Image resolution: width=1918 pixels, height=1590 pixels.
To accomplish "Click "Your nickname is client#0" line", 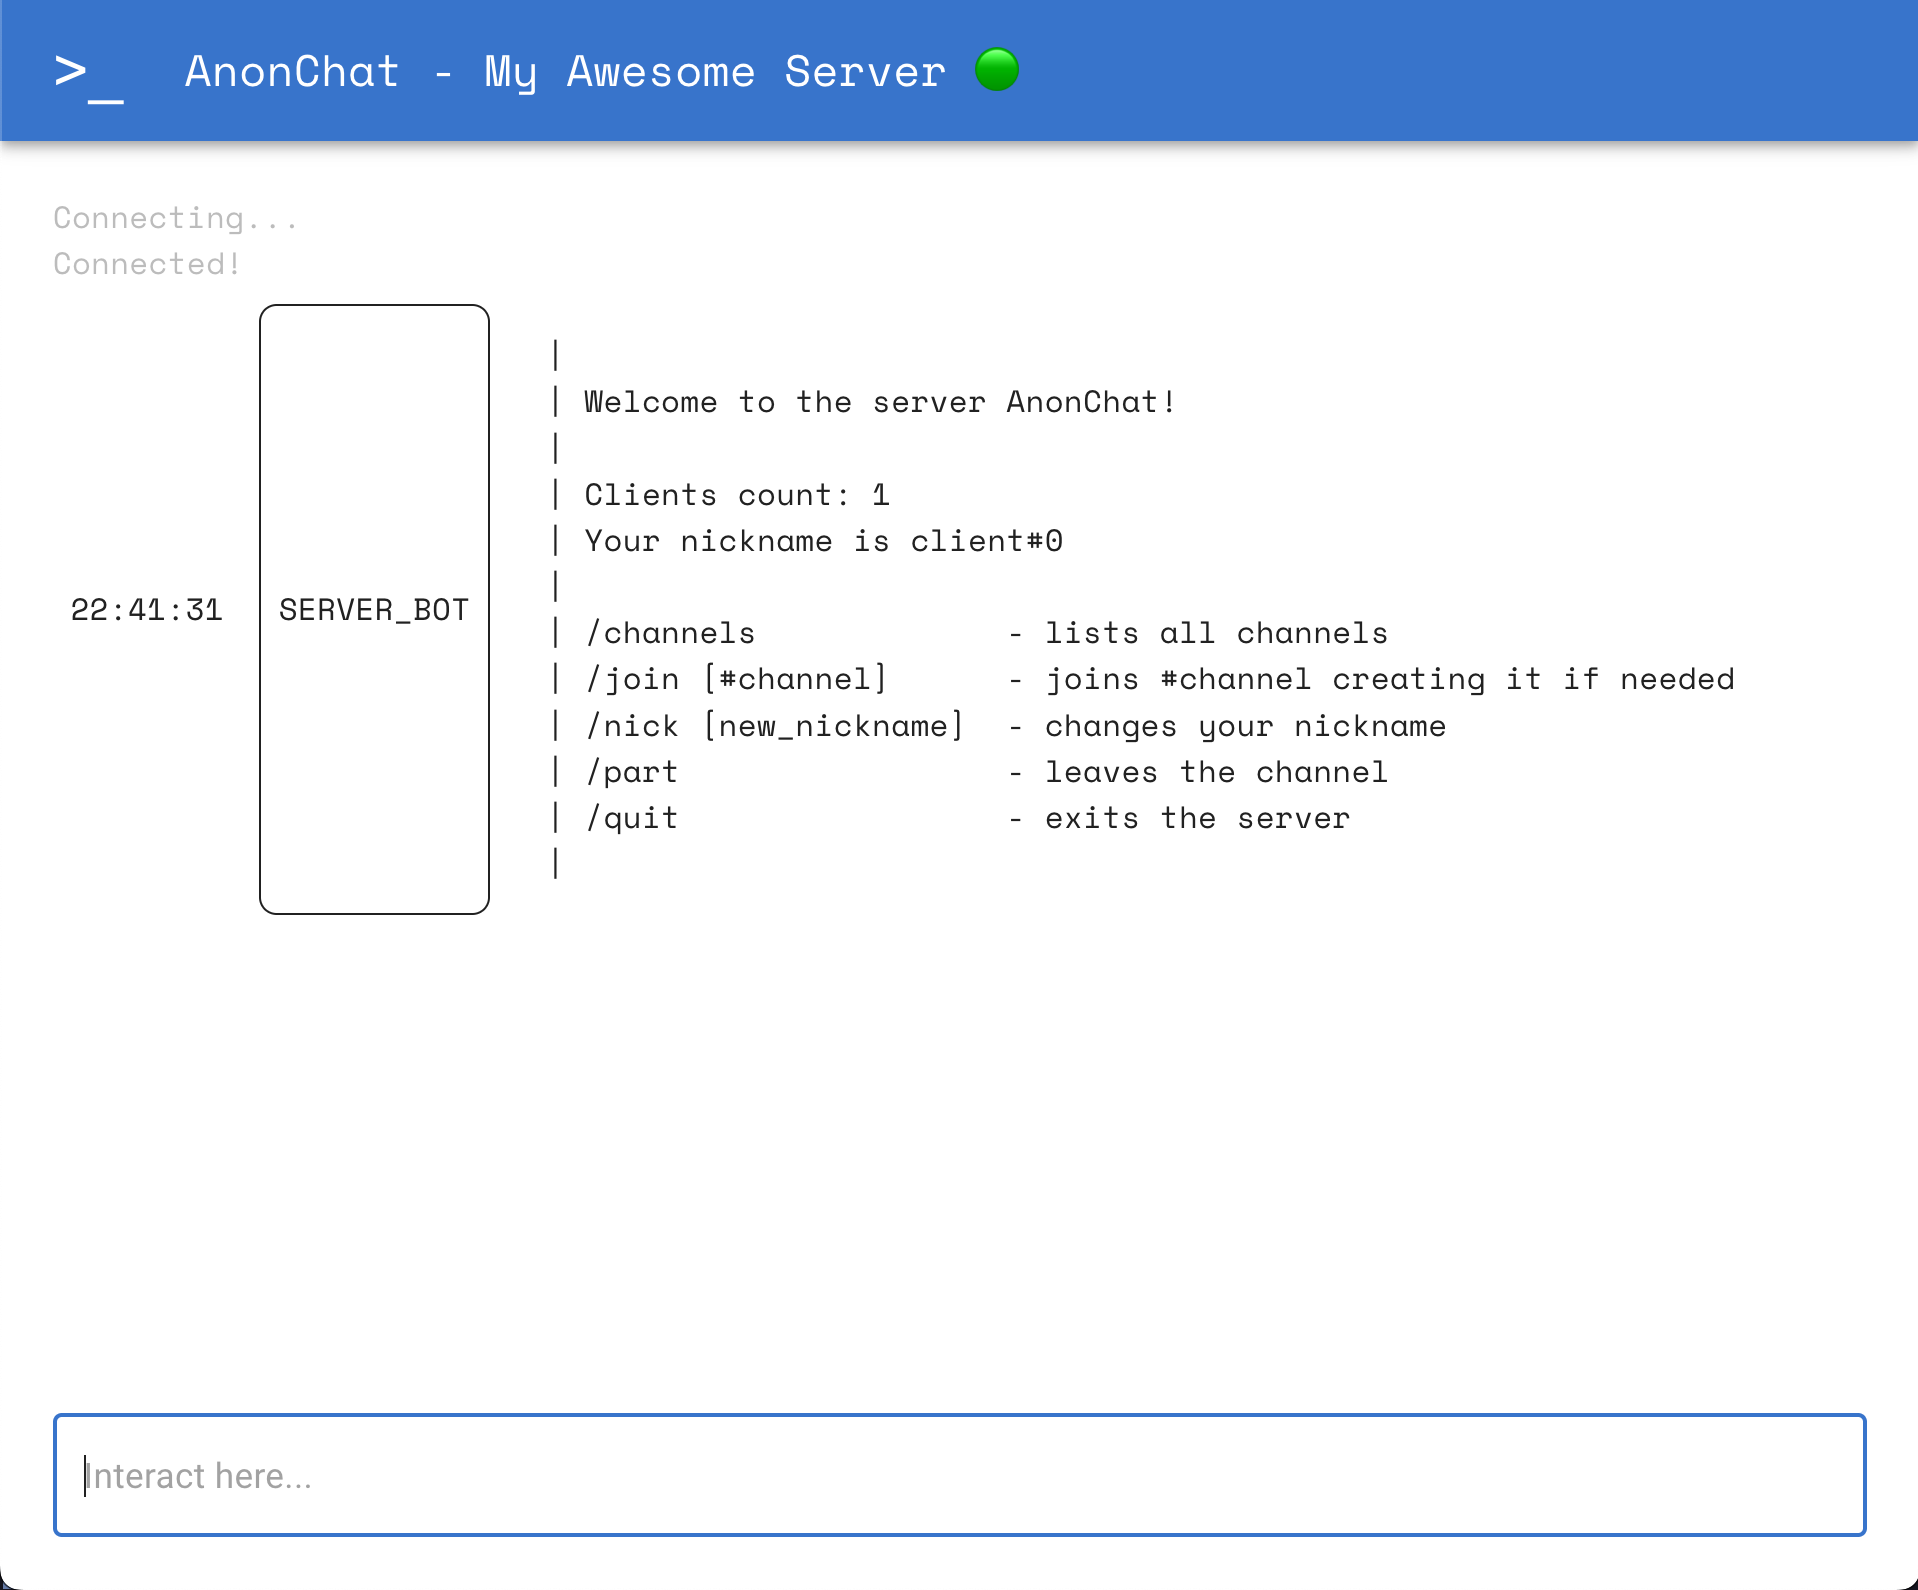I will [x=824, y=541].
